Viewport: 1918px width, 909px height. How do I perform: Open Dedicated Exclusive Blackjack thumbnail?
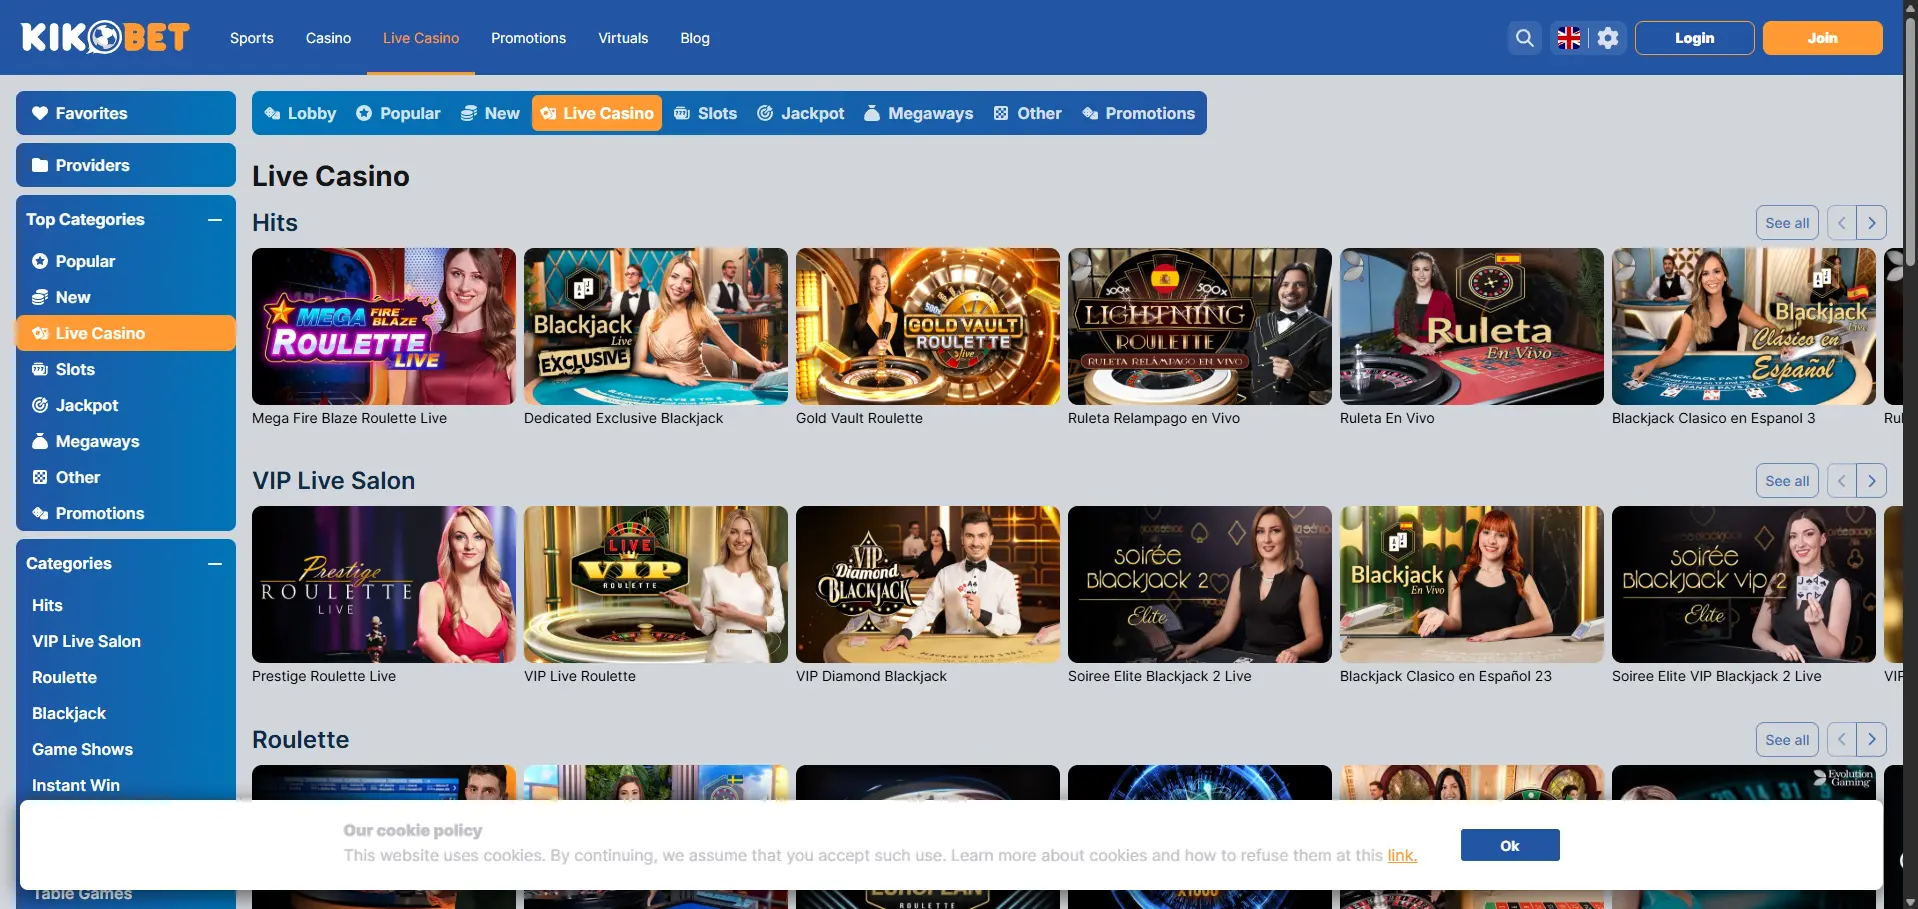pos(656,326)
